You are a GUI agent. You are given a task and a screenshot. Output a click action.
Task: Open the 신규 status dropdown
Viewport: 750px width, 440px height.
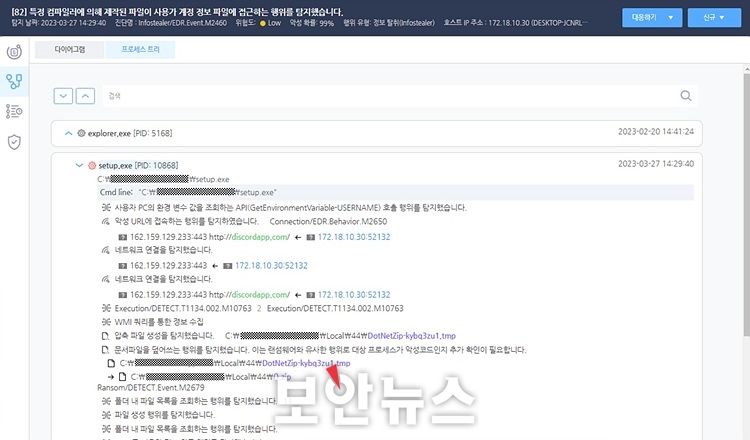tap(714, 18)
